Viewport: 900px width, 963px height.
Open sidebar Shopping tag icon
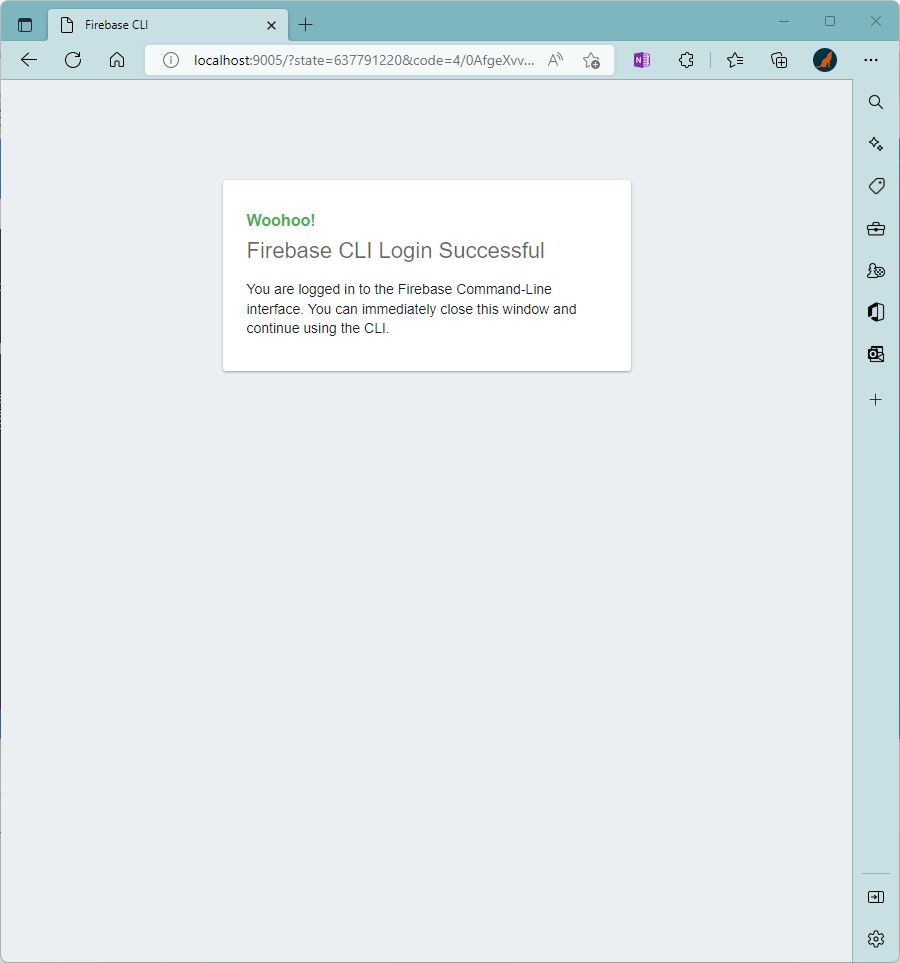[876, 185]
